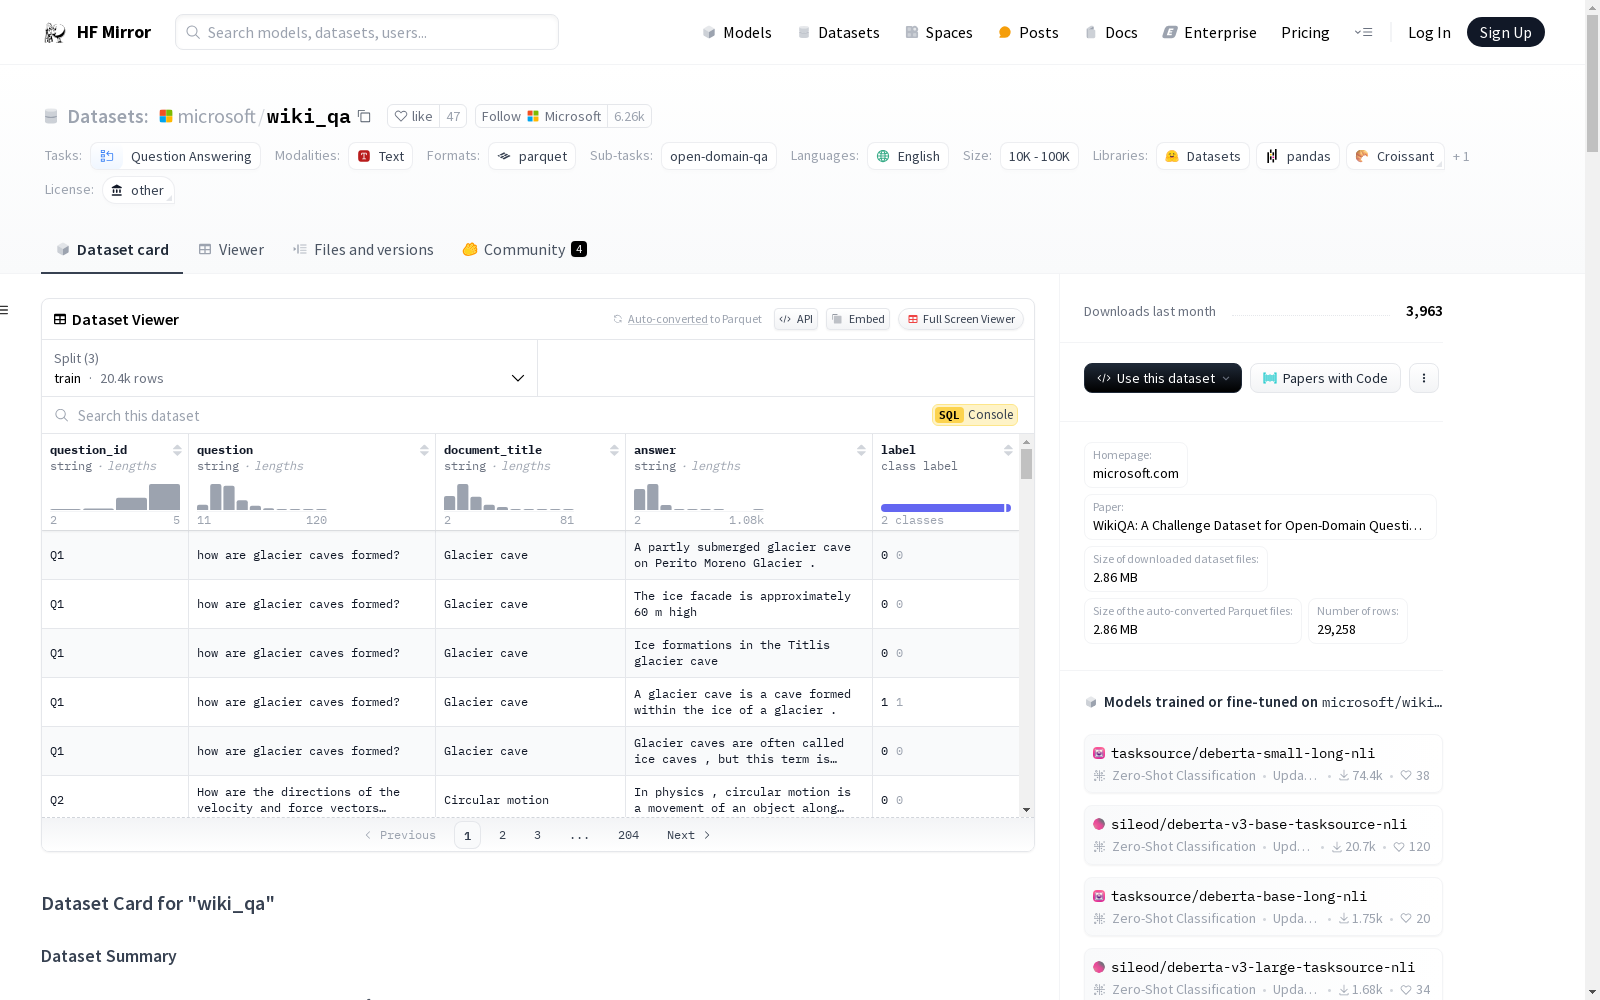Click Log In

click(x=1429, y=32)
